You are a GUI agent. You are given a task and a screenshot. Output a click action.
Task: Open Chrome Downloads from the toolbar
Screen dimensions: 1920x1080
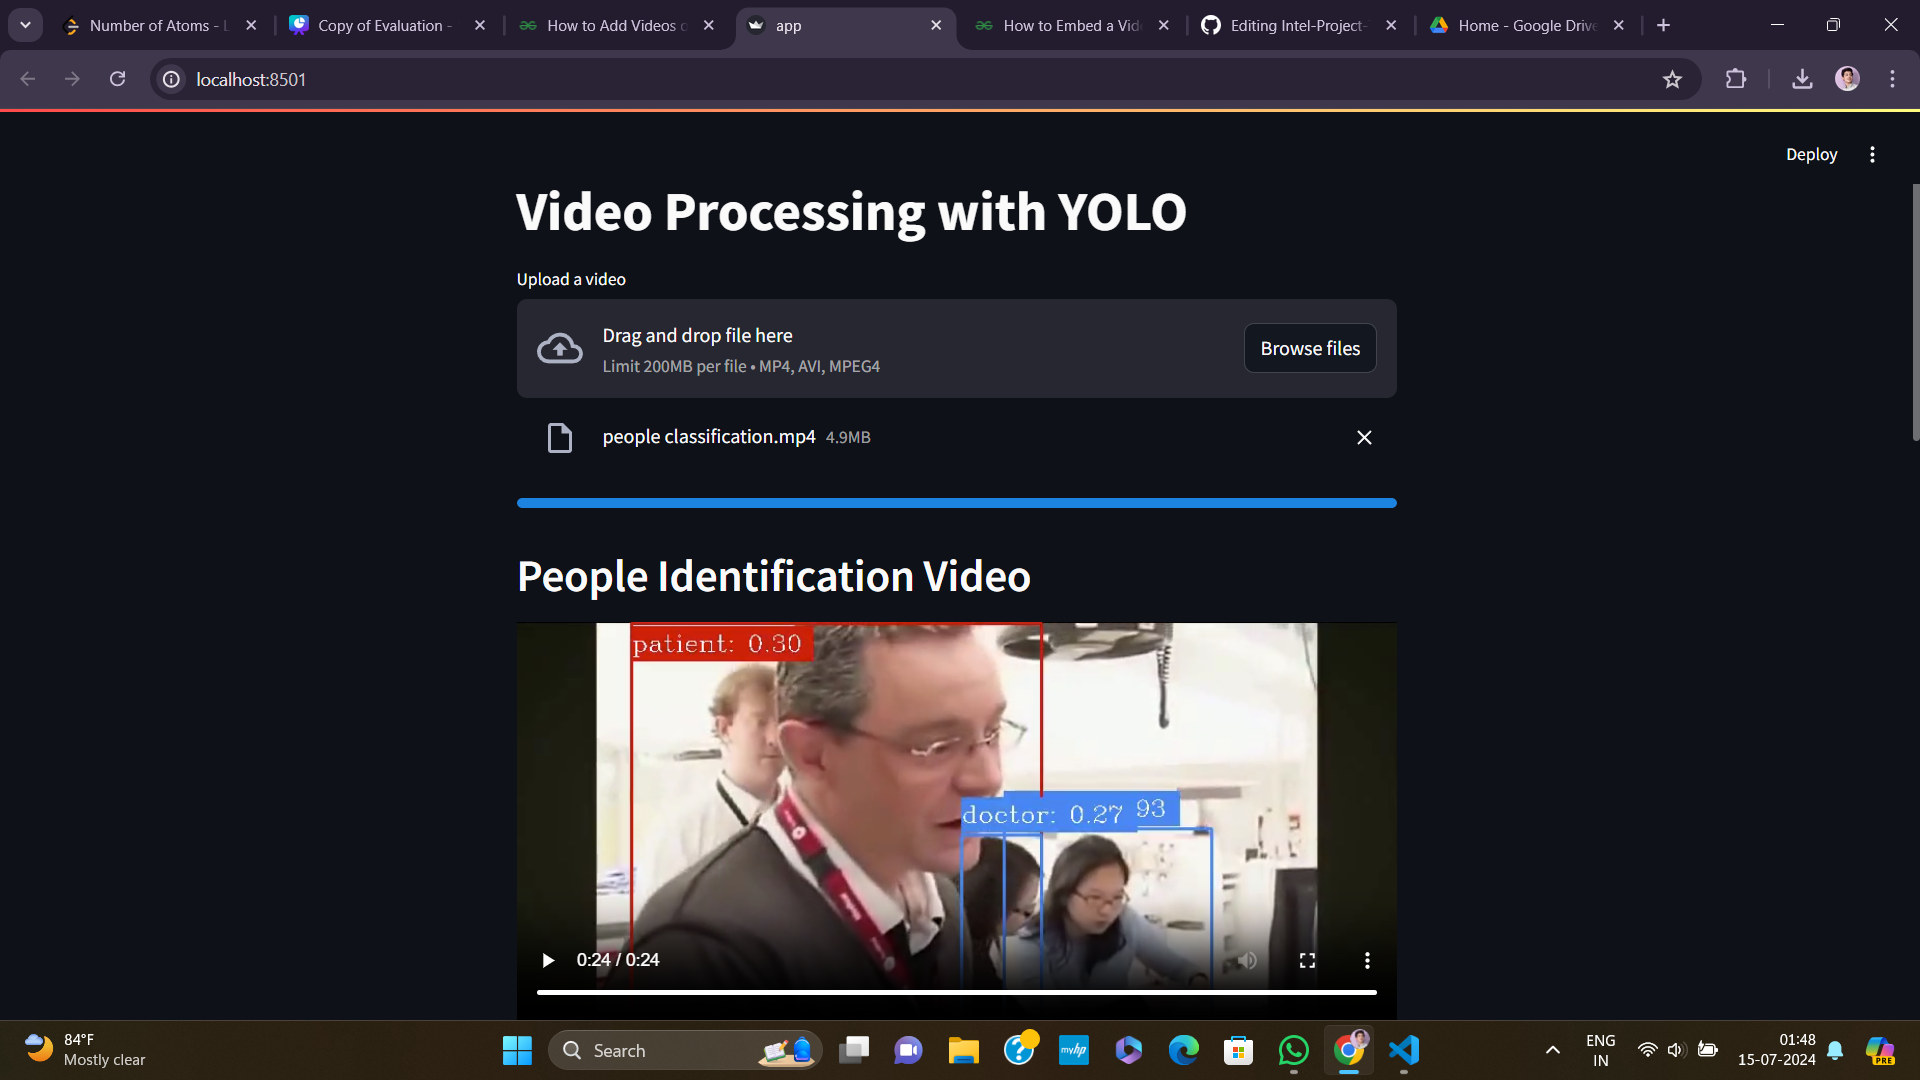[x=1802, y=79]
